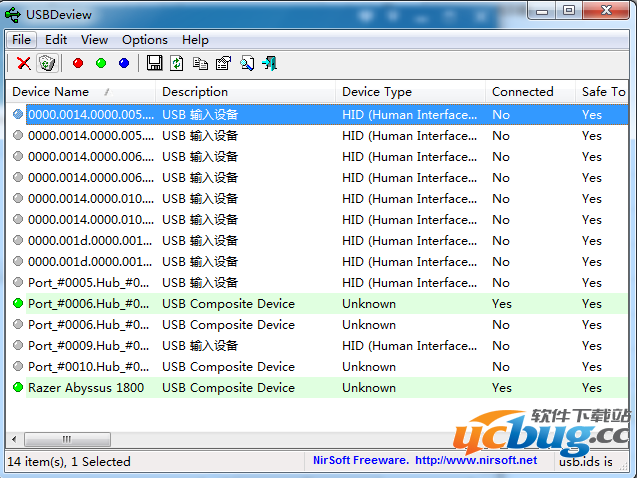This screenshot has height=478, width=637.
Task: Sort by Connected column header
Action: (x=530, y=92)
